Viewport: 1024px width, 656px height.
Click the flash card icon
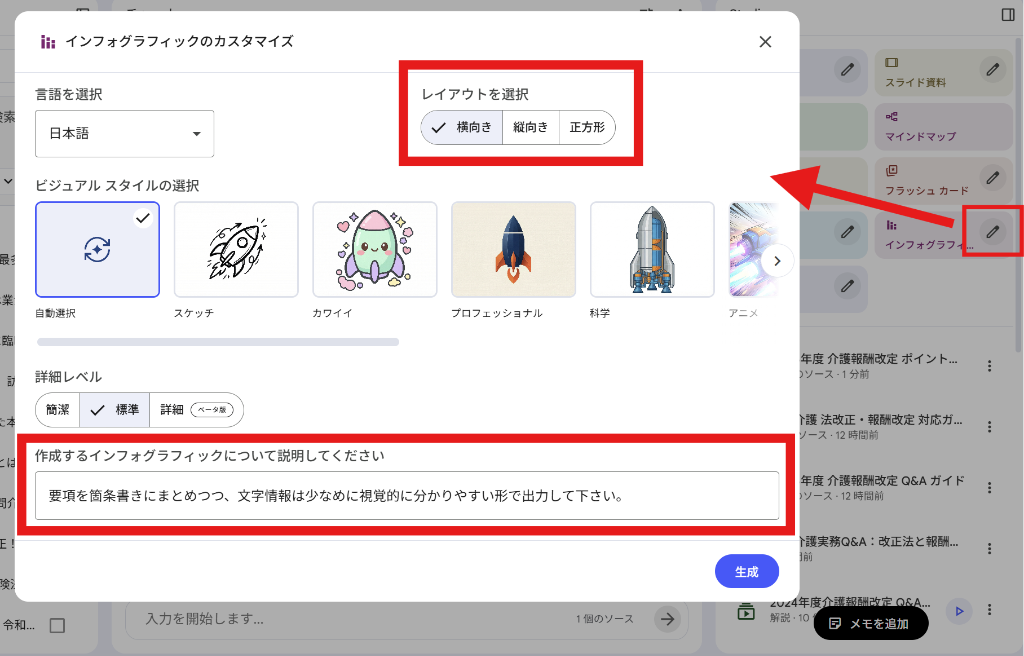(x=891, y=171)
